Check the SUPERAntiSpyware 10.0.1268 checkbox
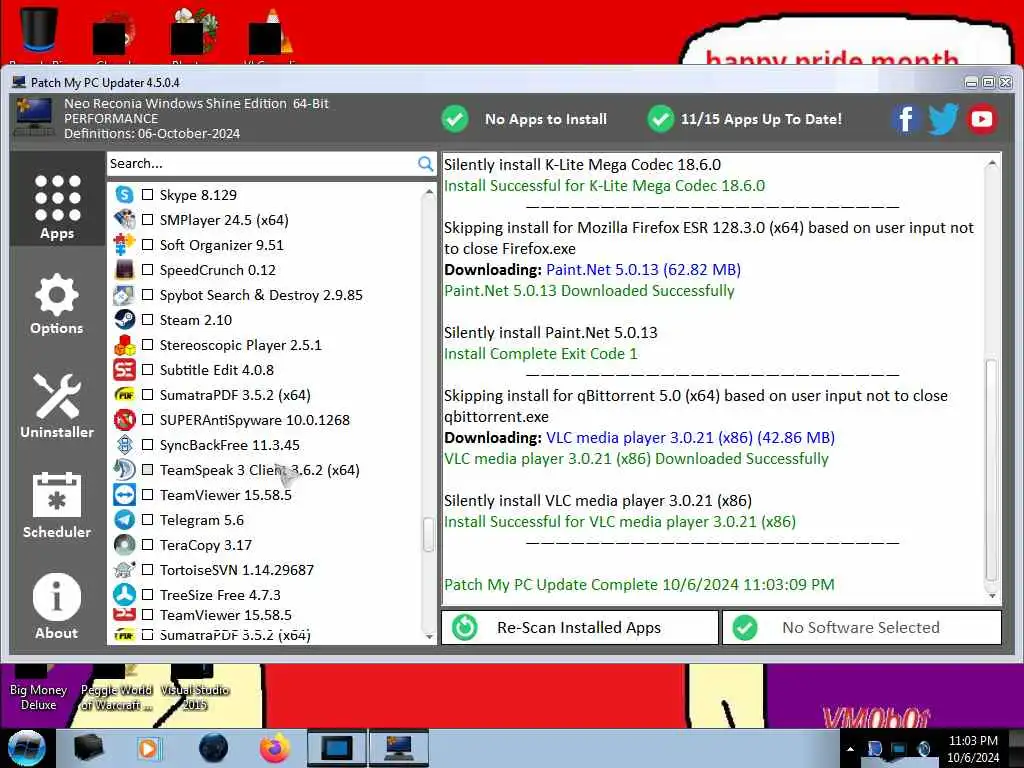Viewport: 1024px width, 768px height. pos(148,420)
